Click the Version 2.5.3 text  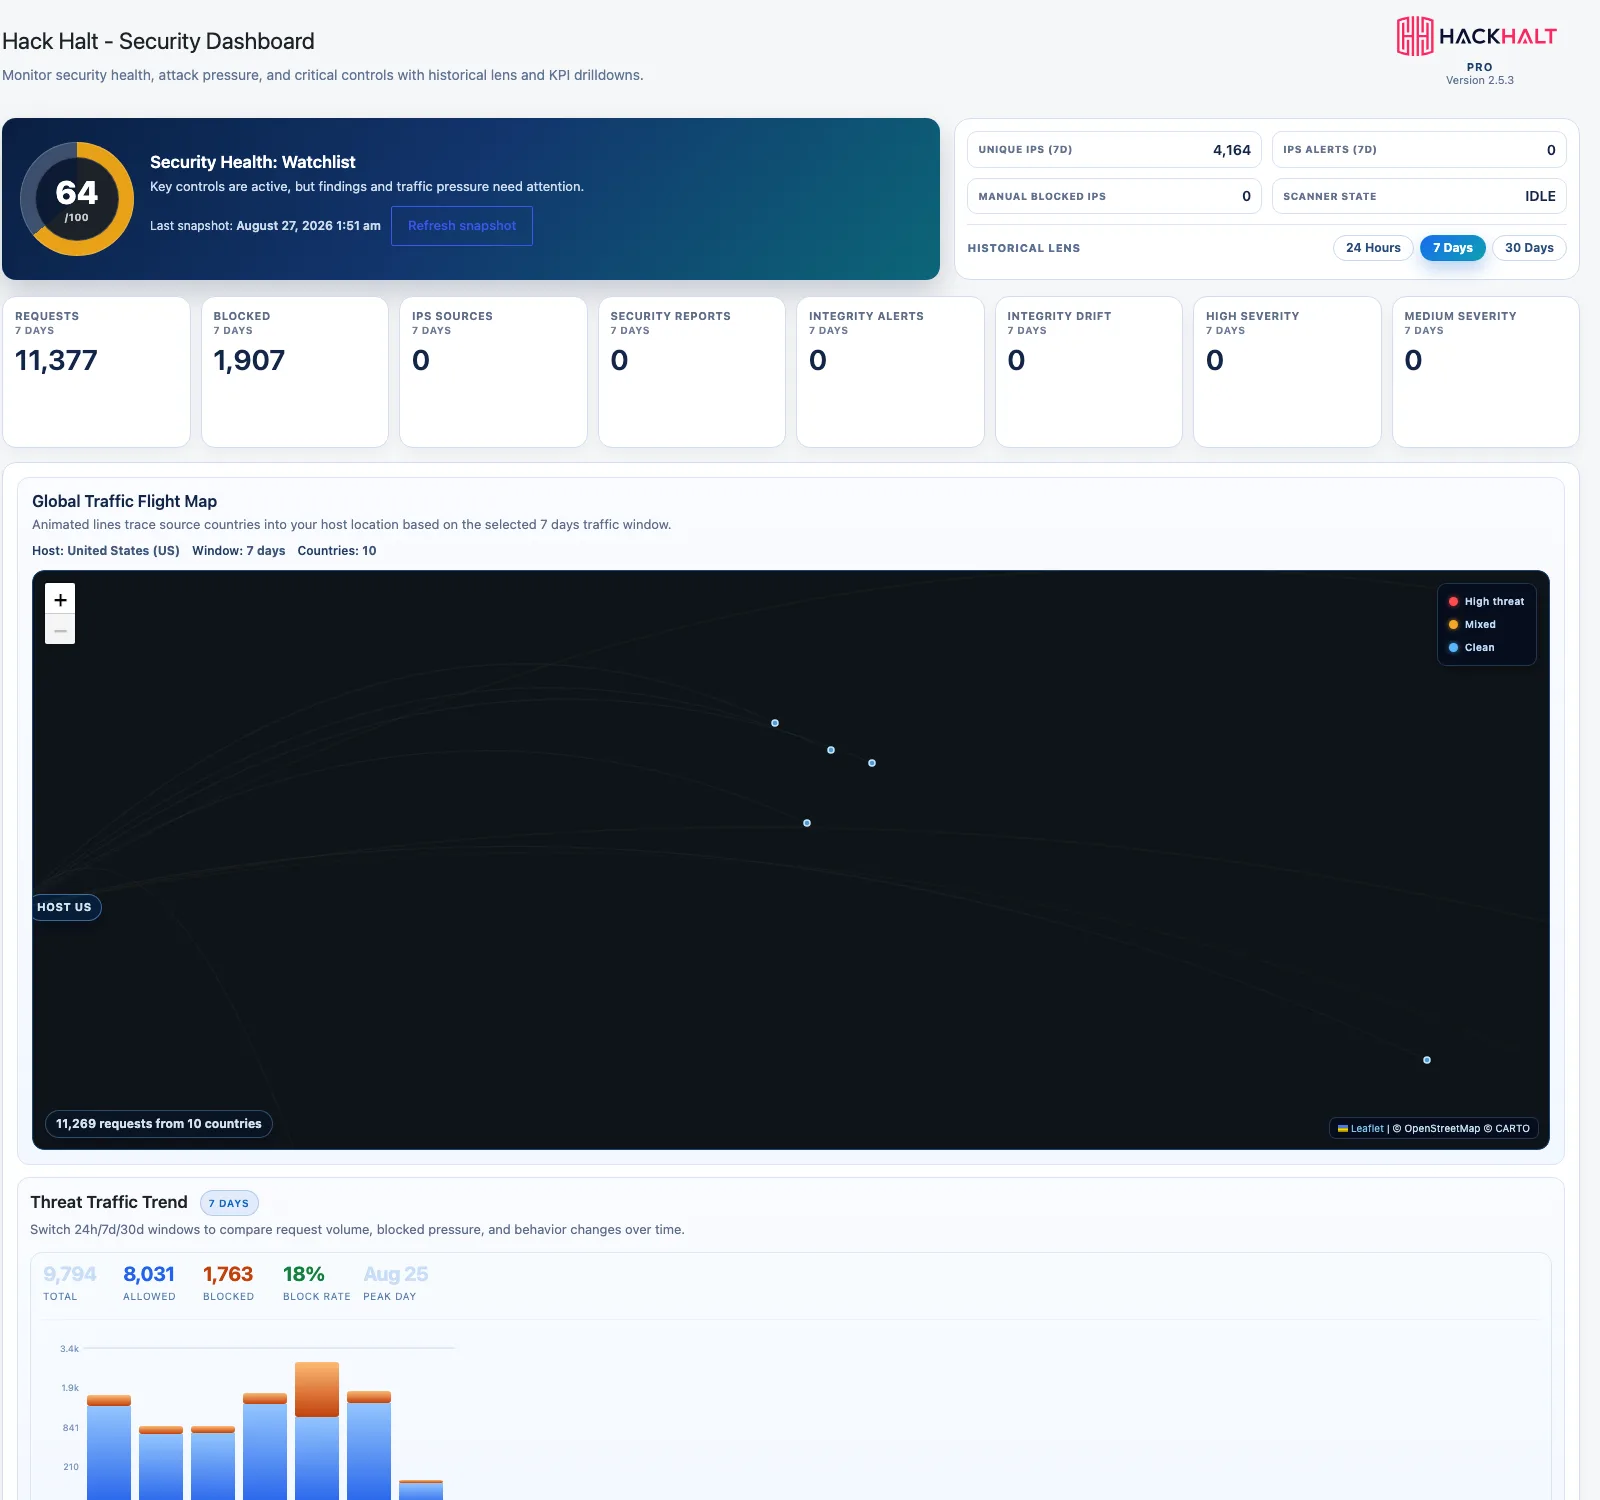(x=1480, y=80)
